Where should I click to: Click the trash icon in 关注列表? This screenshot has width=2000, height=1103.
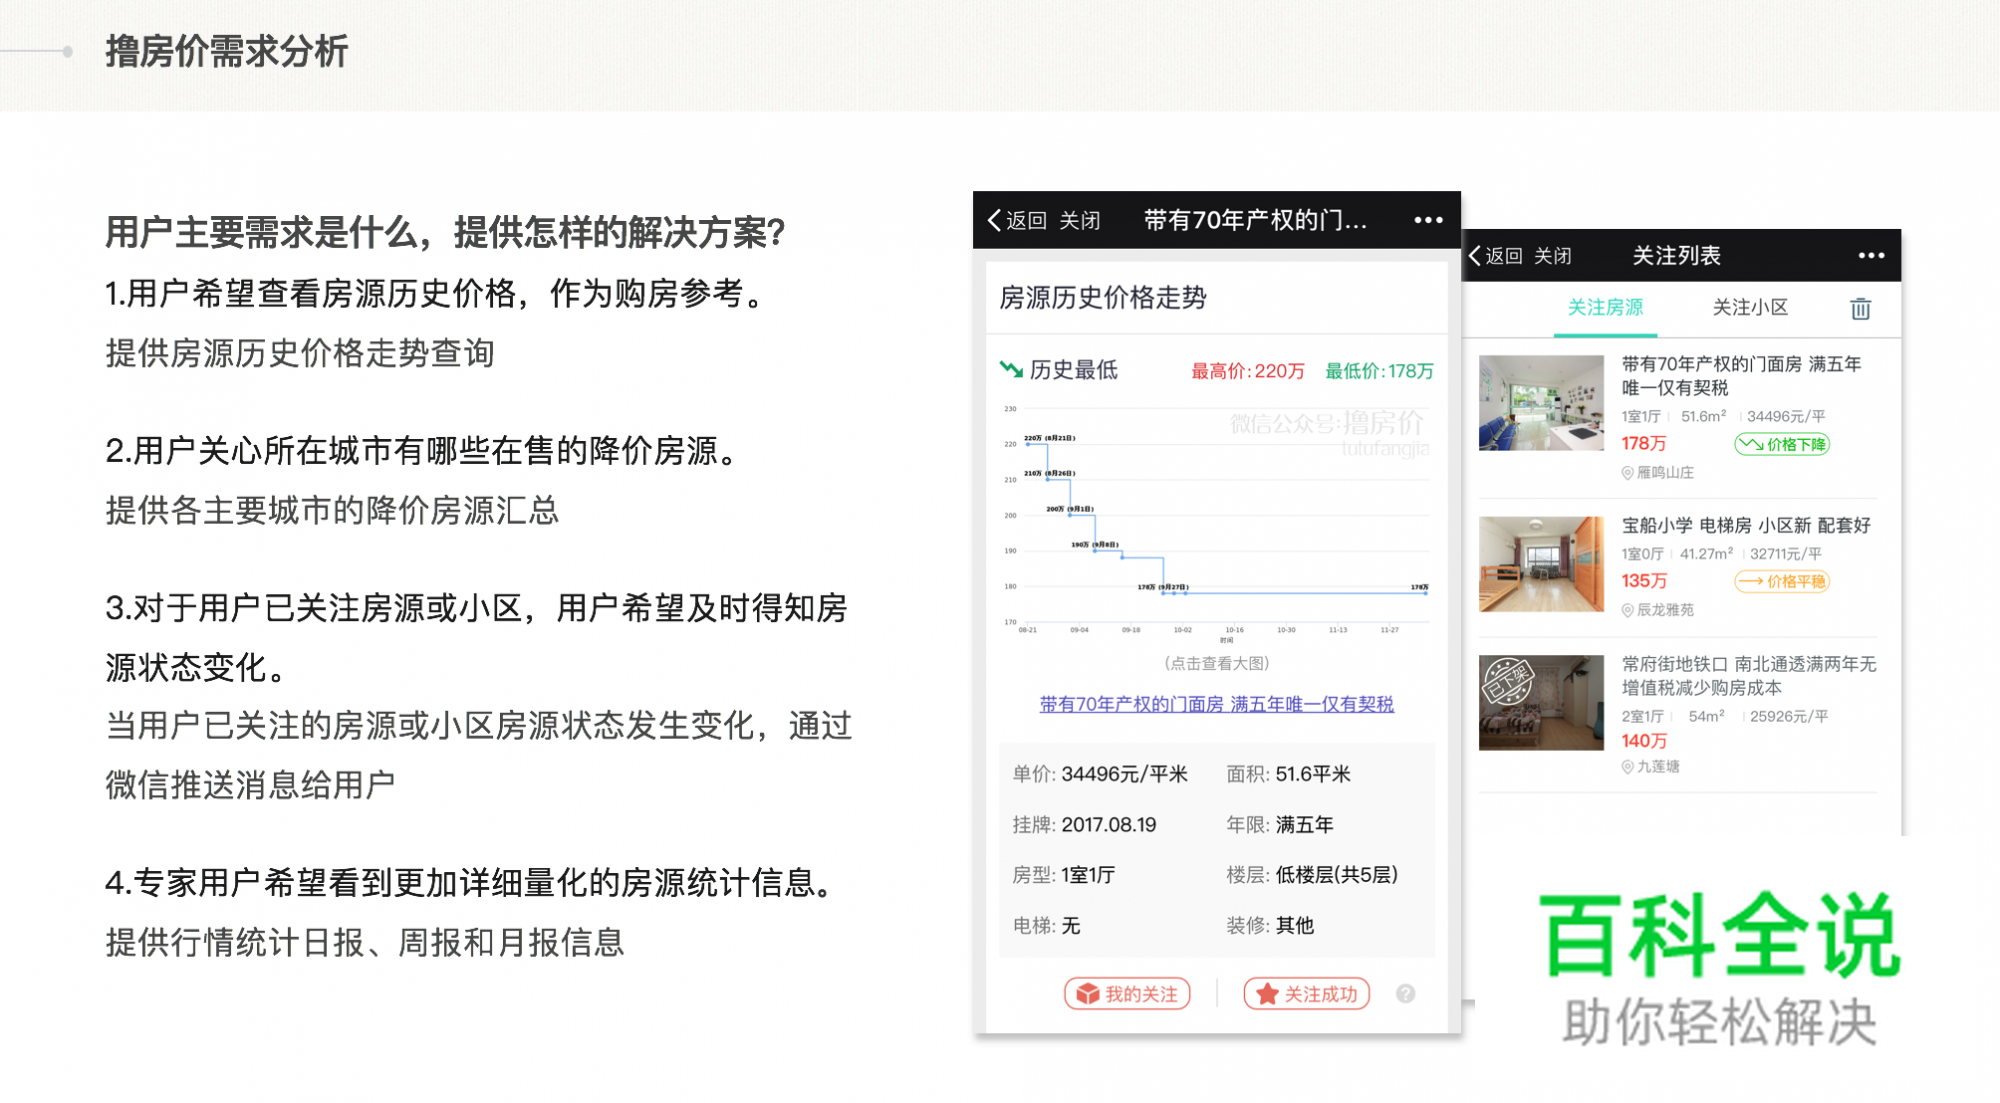[x=1862, y=309]
